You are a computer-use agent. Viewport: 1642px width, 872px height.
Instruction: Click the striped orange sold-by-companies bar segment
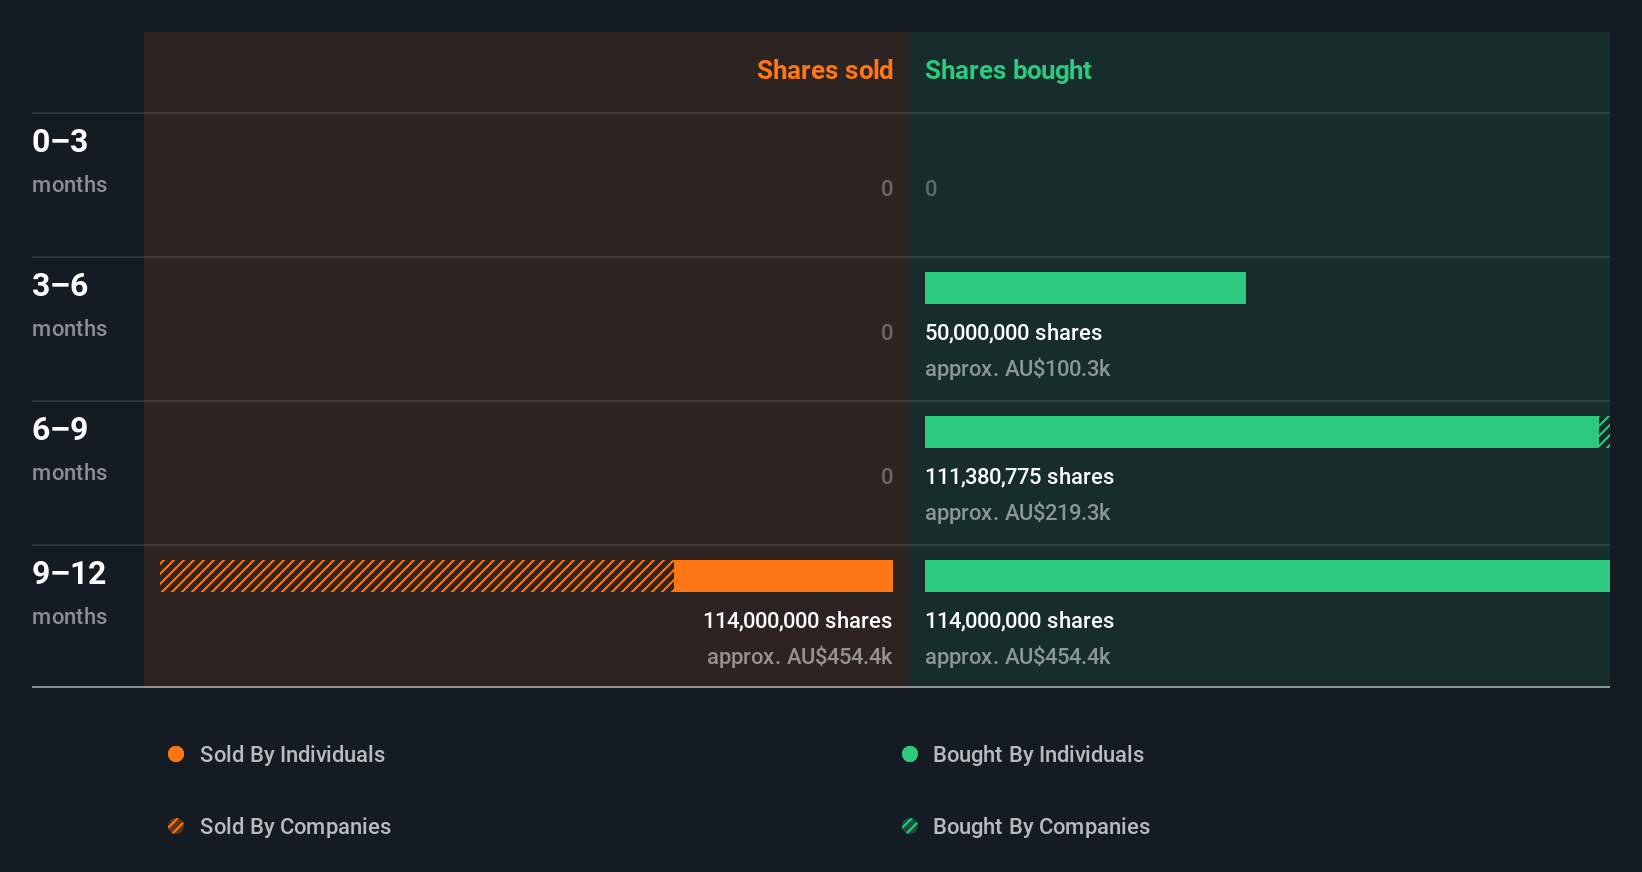click(417, 576)
